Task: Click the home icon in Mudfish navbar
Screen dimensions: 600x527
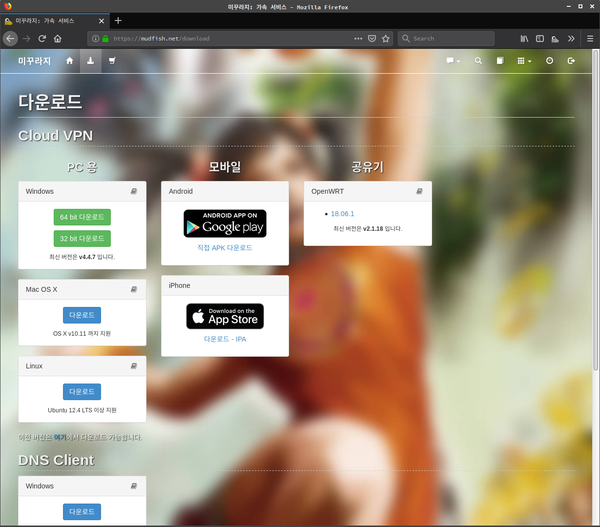Action: click(x=70, y=61)
